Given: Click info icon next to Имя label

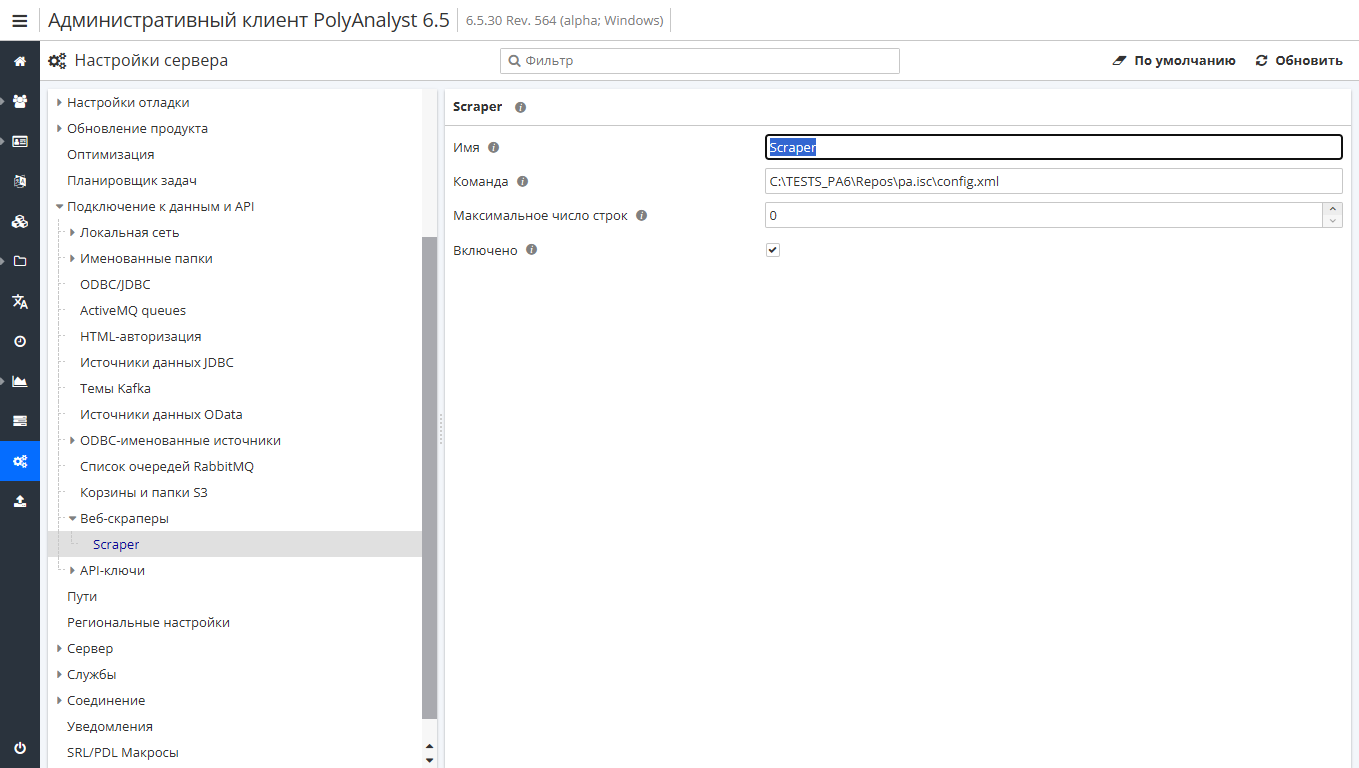Looking at the screenshot, I should tap(493, 147).
